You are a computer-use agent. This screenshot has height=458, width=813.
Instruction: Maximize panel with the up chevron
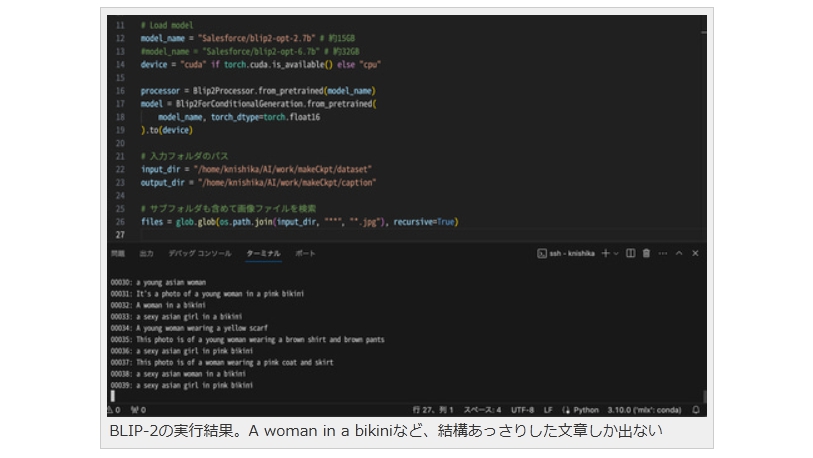679,254
